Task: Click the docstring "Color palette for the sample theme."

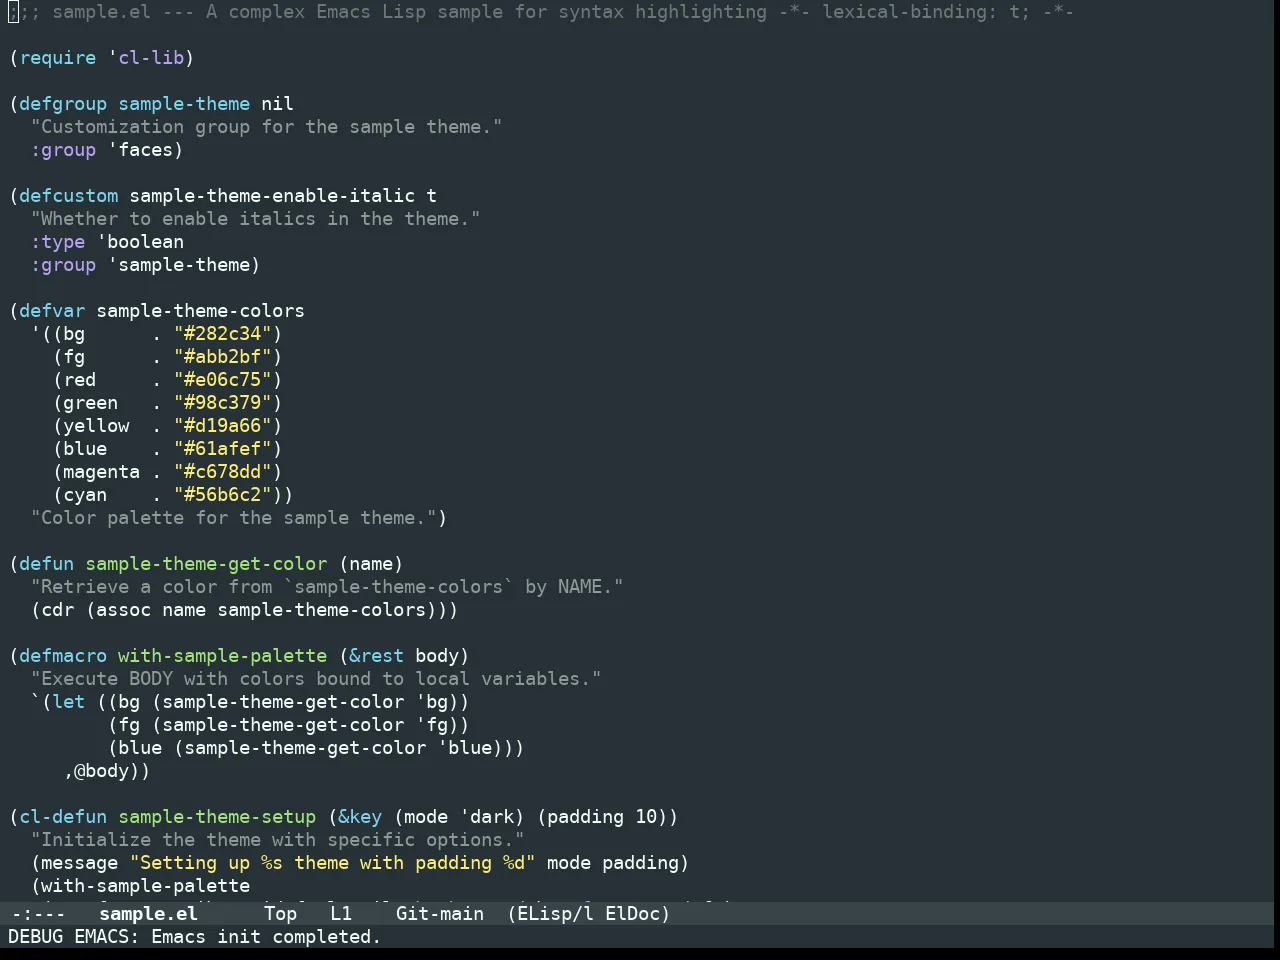Action: [x=234, y=518]
